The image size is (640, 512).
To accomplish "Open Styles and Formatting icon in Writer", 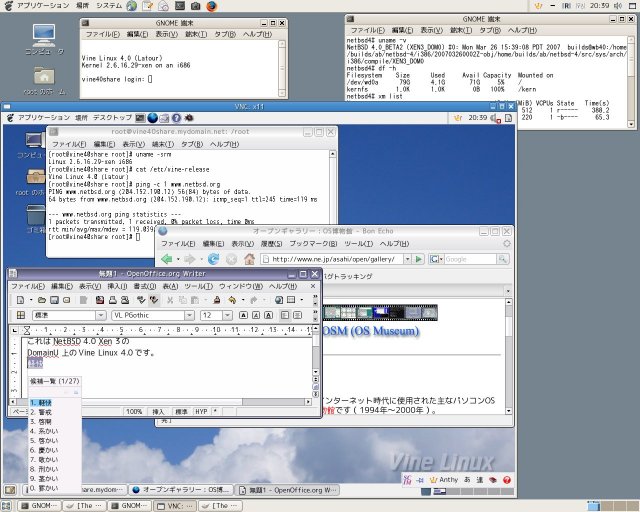I will click(20, 315).
